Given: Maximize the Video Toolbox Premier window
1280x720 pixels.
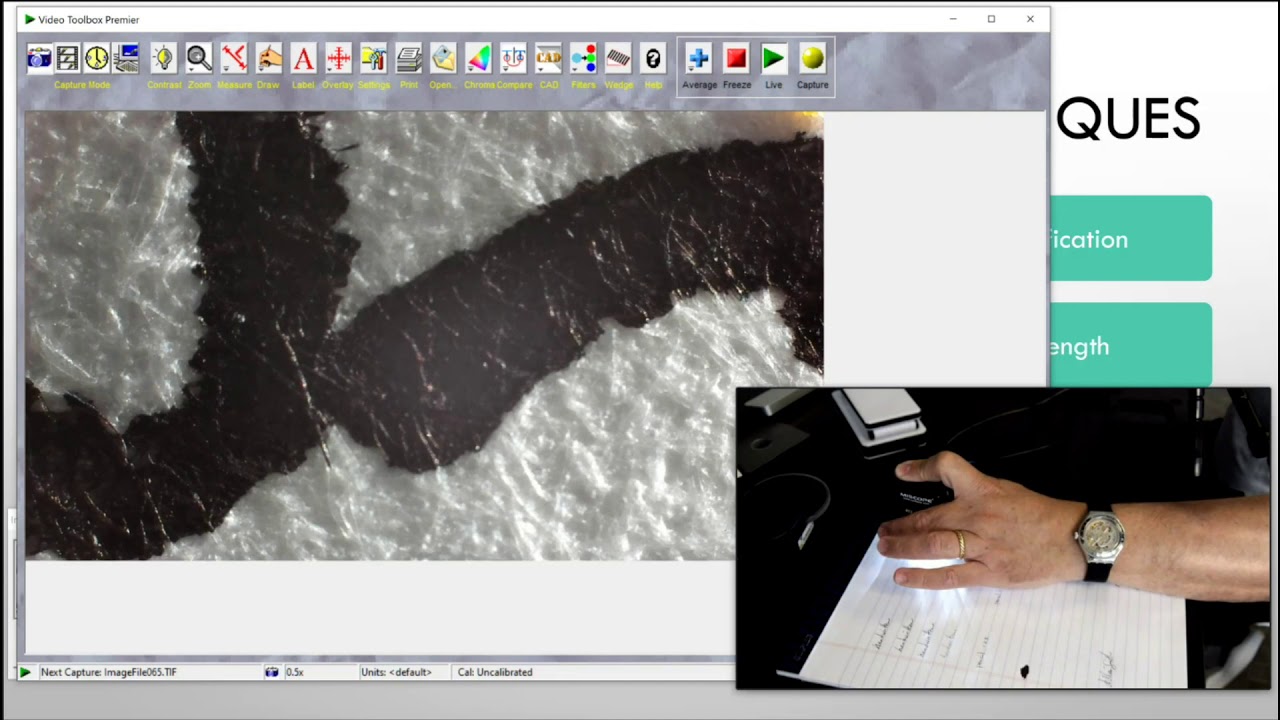Looking at the screenshot, I should [991, 19].
